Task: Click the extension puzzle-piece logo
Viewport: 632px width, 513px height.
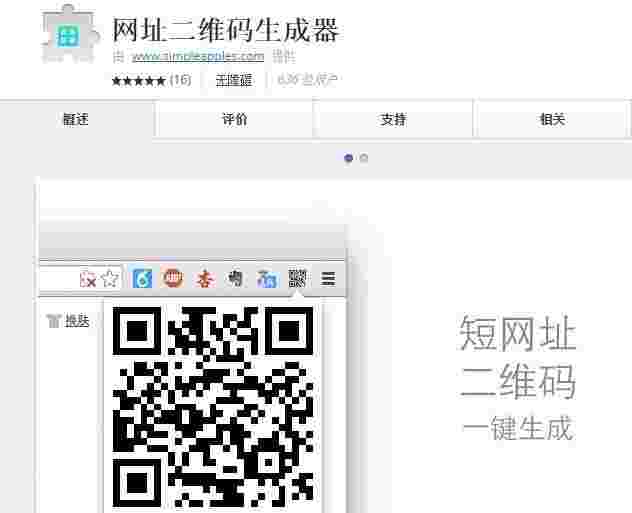Action: 71,34
